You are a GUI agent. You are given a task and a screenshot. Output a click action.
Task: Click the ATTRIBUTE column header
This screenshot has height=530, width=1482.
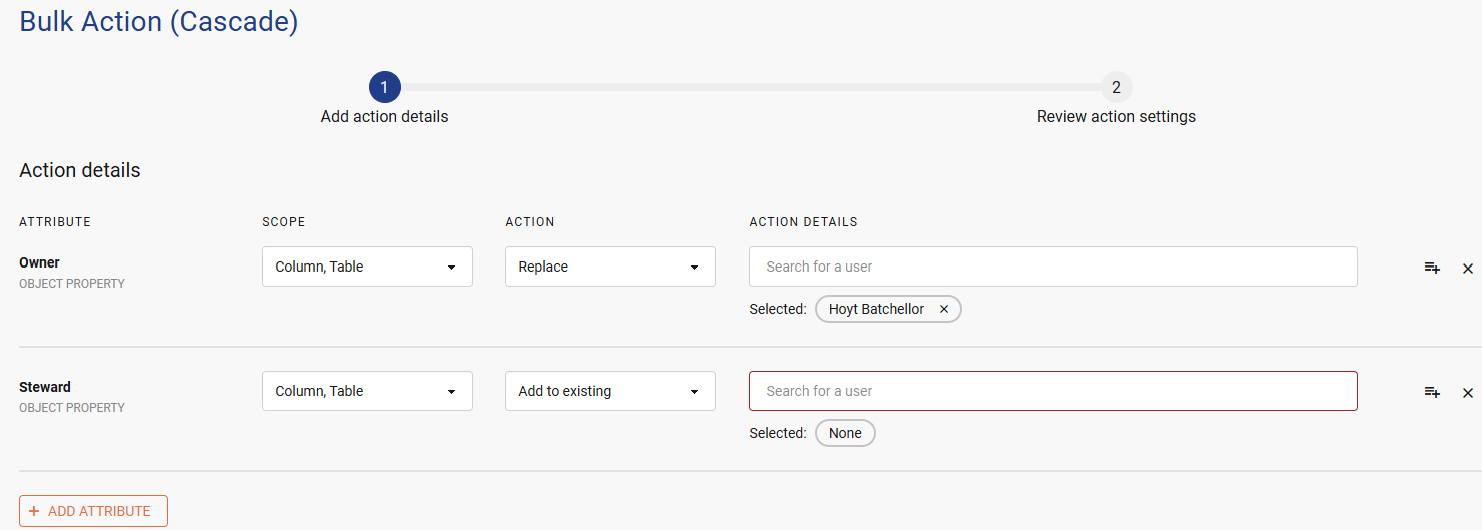click(55, 222)
